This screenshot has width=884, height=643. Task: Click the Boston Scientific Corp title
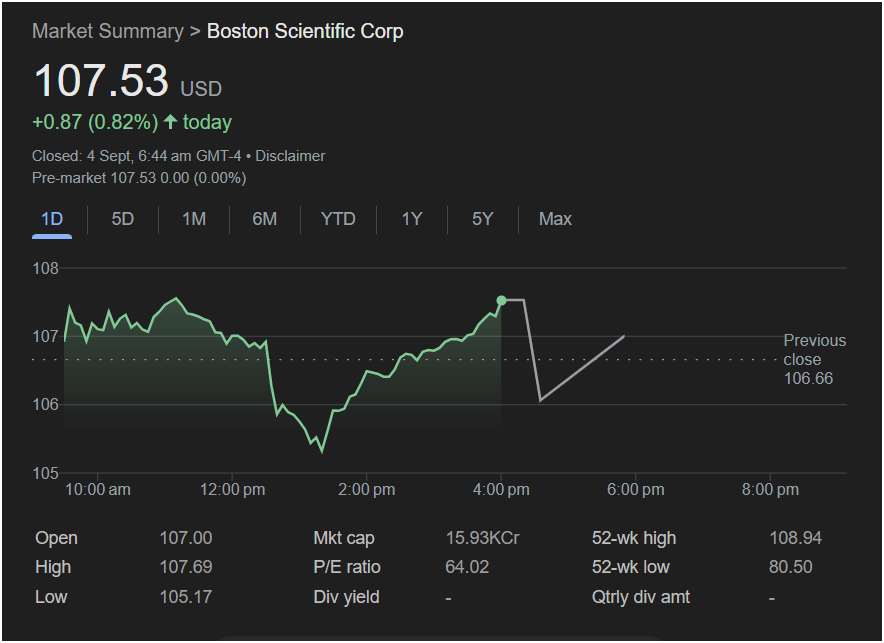point(305,31)
